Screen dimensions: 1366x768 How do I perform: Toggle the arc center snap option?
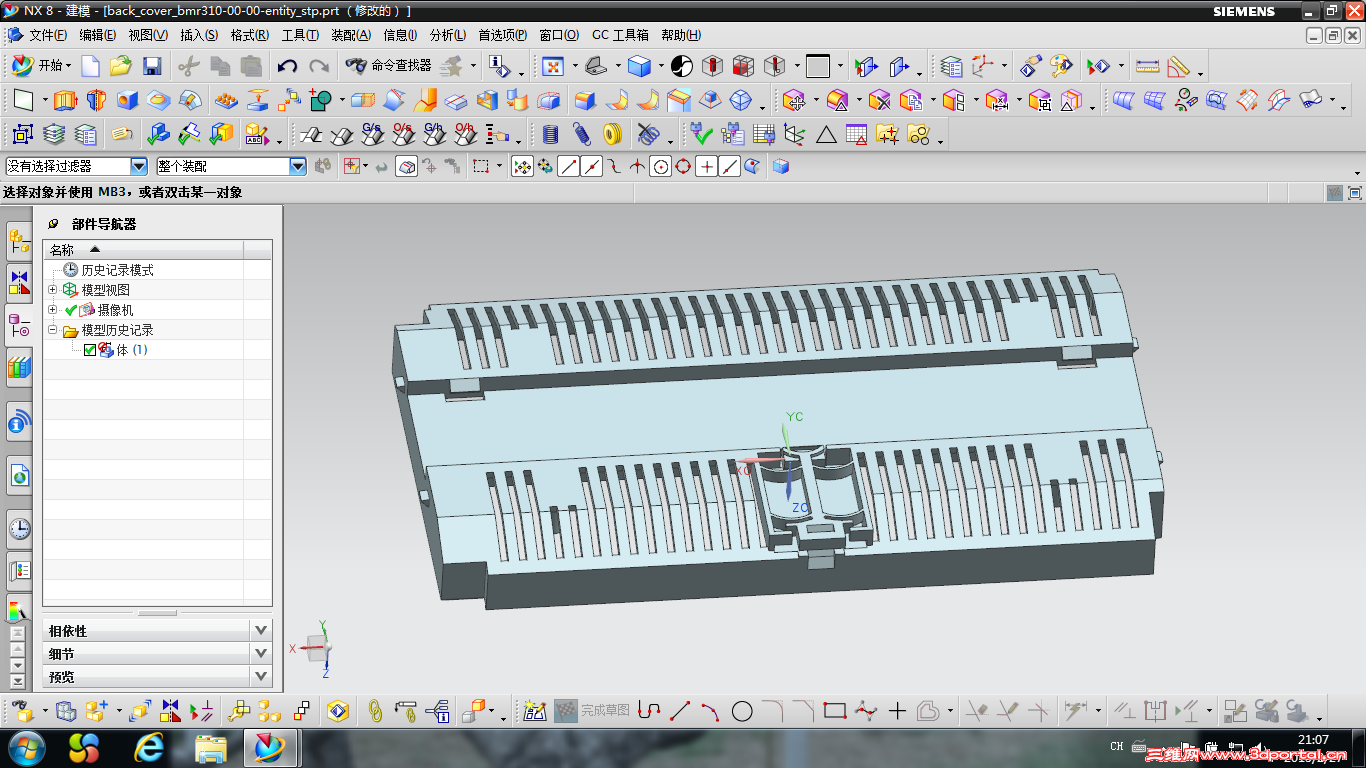click(660, 167)
